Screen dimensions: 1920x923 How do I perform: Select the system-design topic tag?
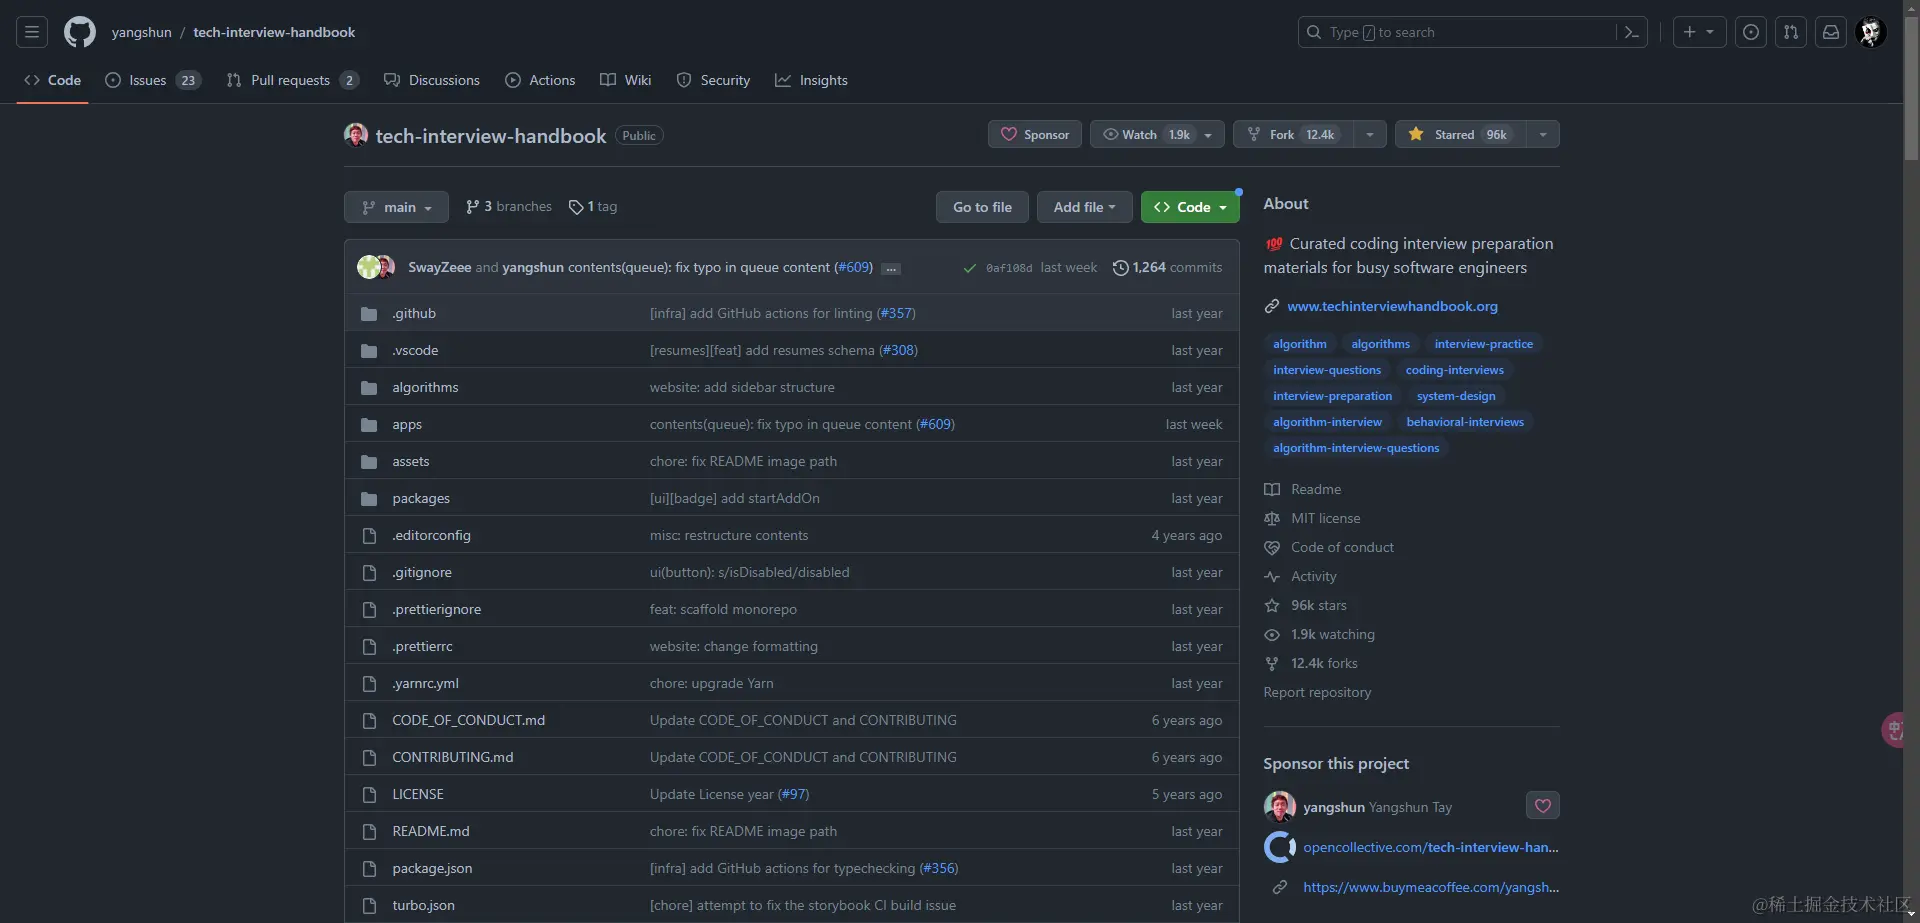[1456, 396]
